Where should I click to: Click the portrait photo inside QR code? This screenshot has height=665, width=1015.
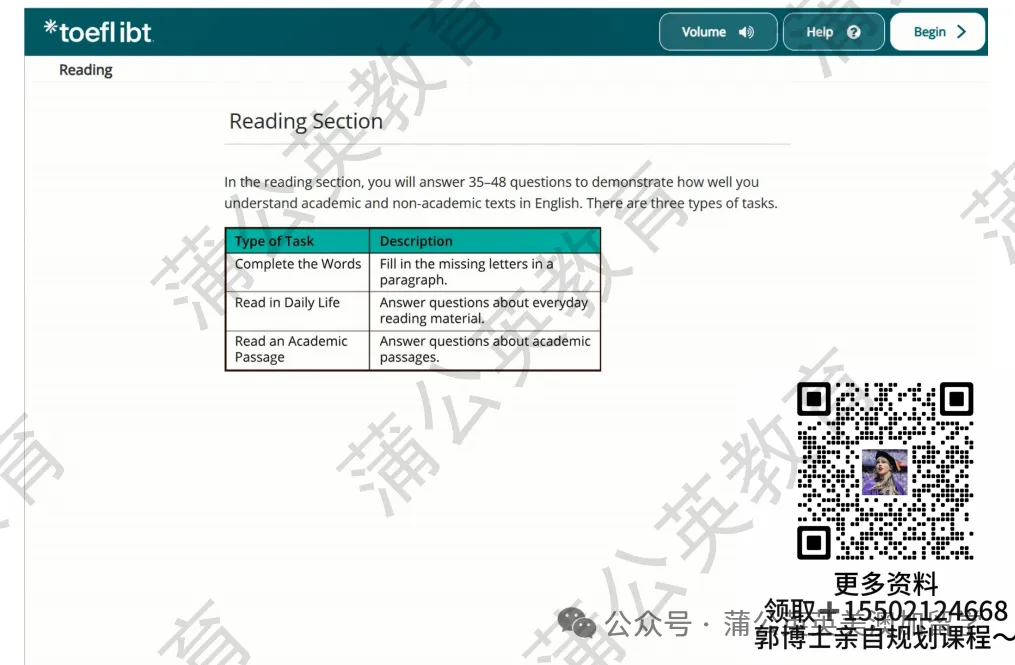click(885, 473)
